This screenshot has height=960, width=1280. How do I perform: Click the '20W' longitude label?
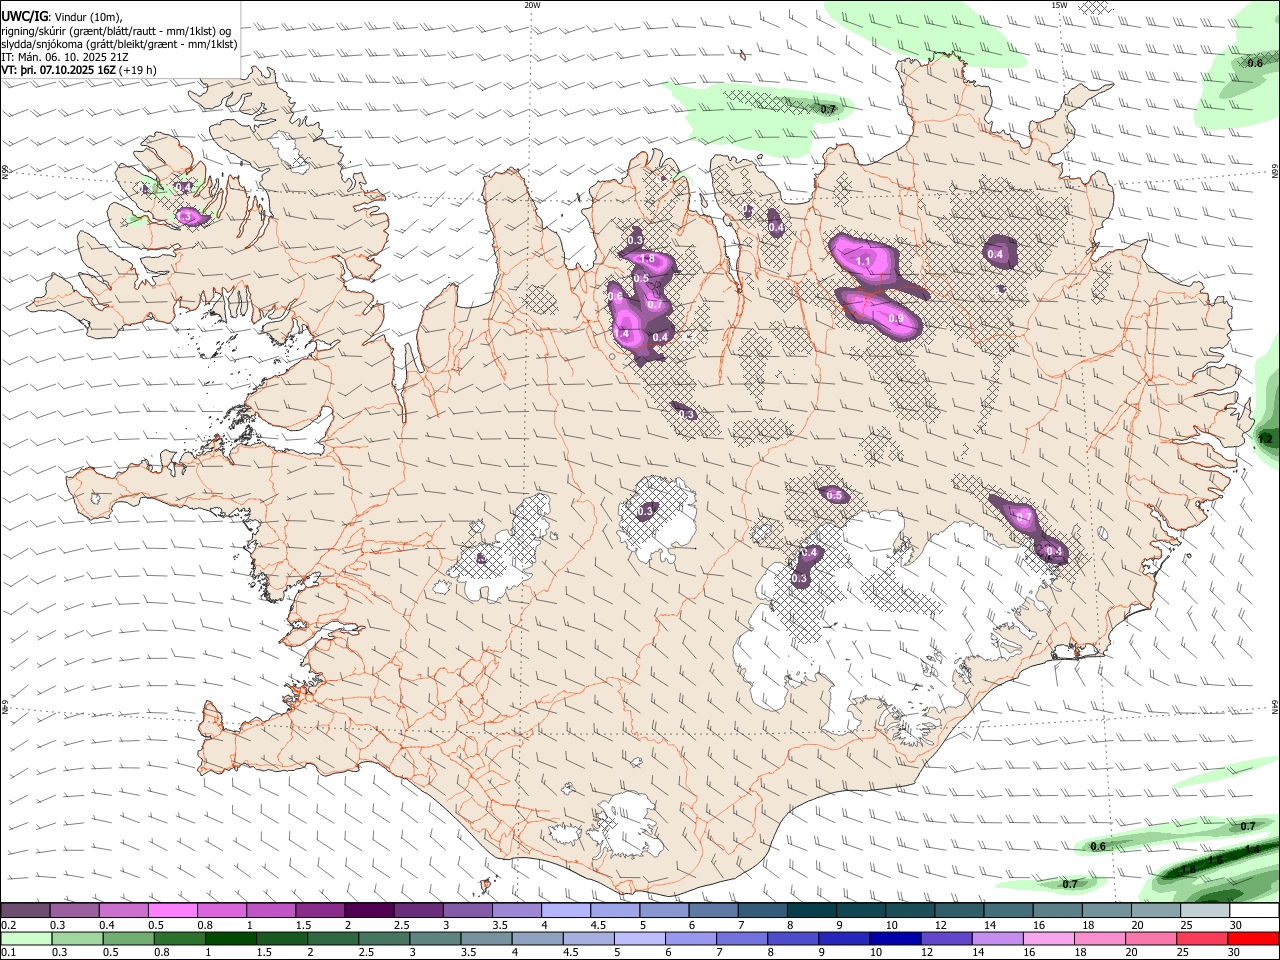[x=532, y=5]
